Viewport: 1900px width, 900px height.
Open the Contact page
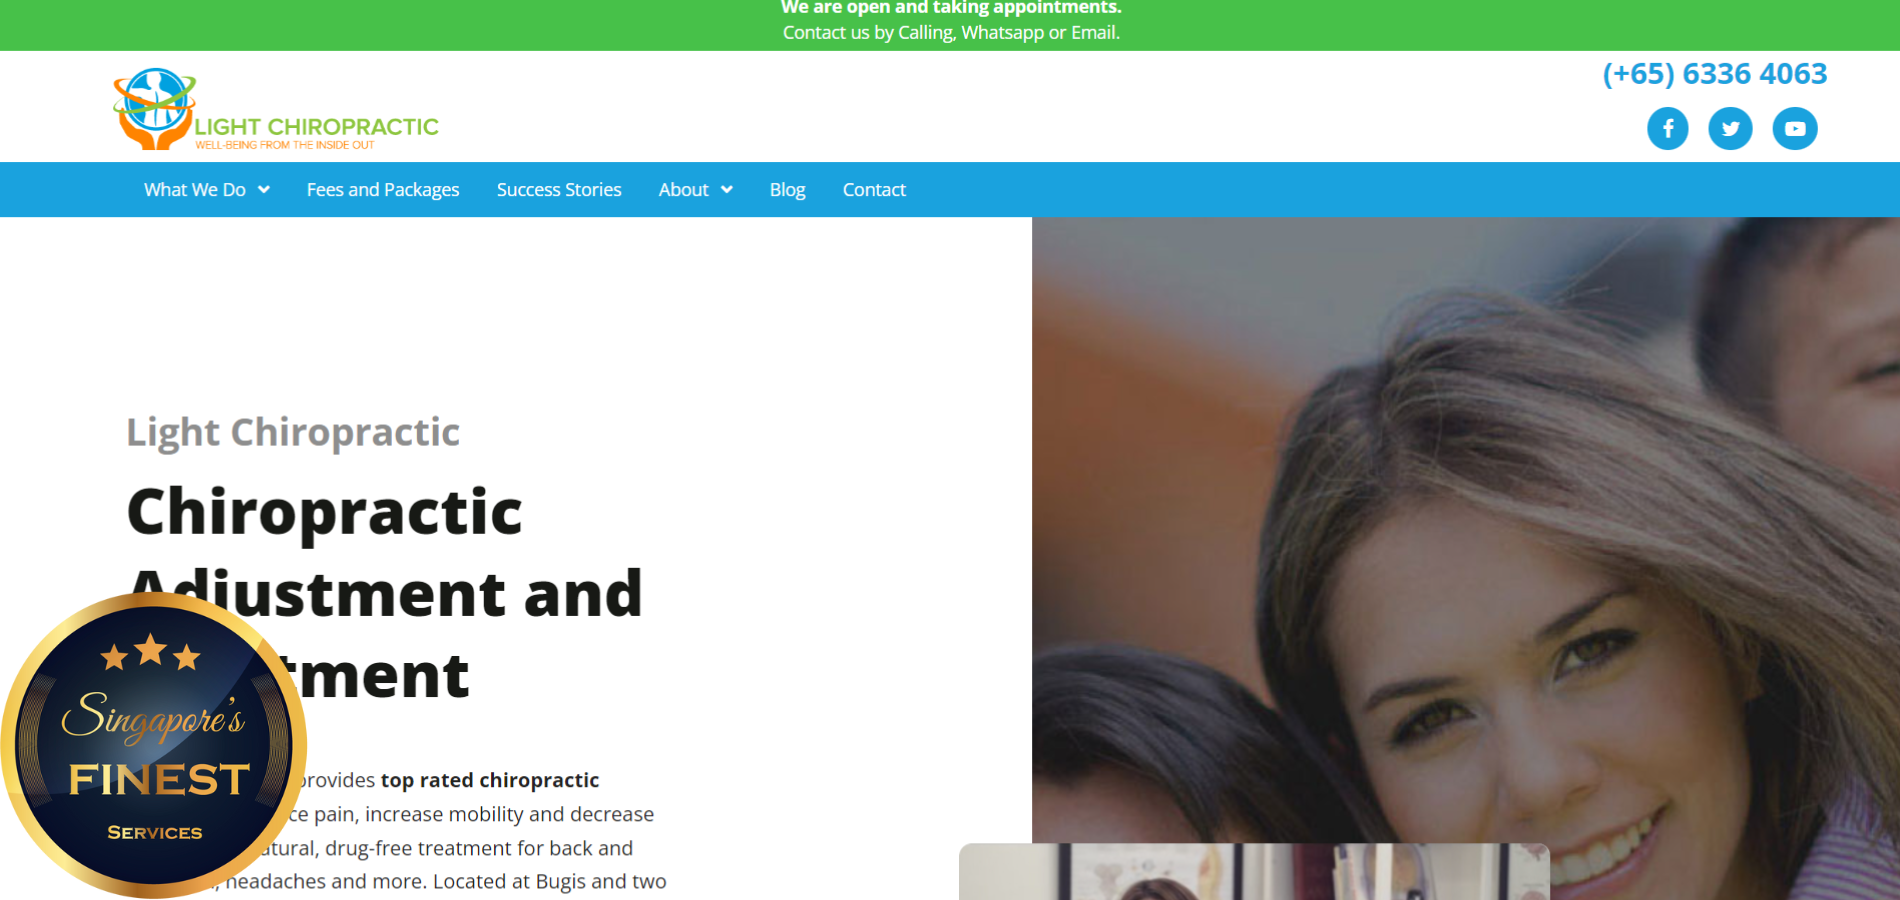coord(874,190)
